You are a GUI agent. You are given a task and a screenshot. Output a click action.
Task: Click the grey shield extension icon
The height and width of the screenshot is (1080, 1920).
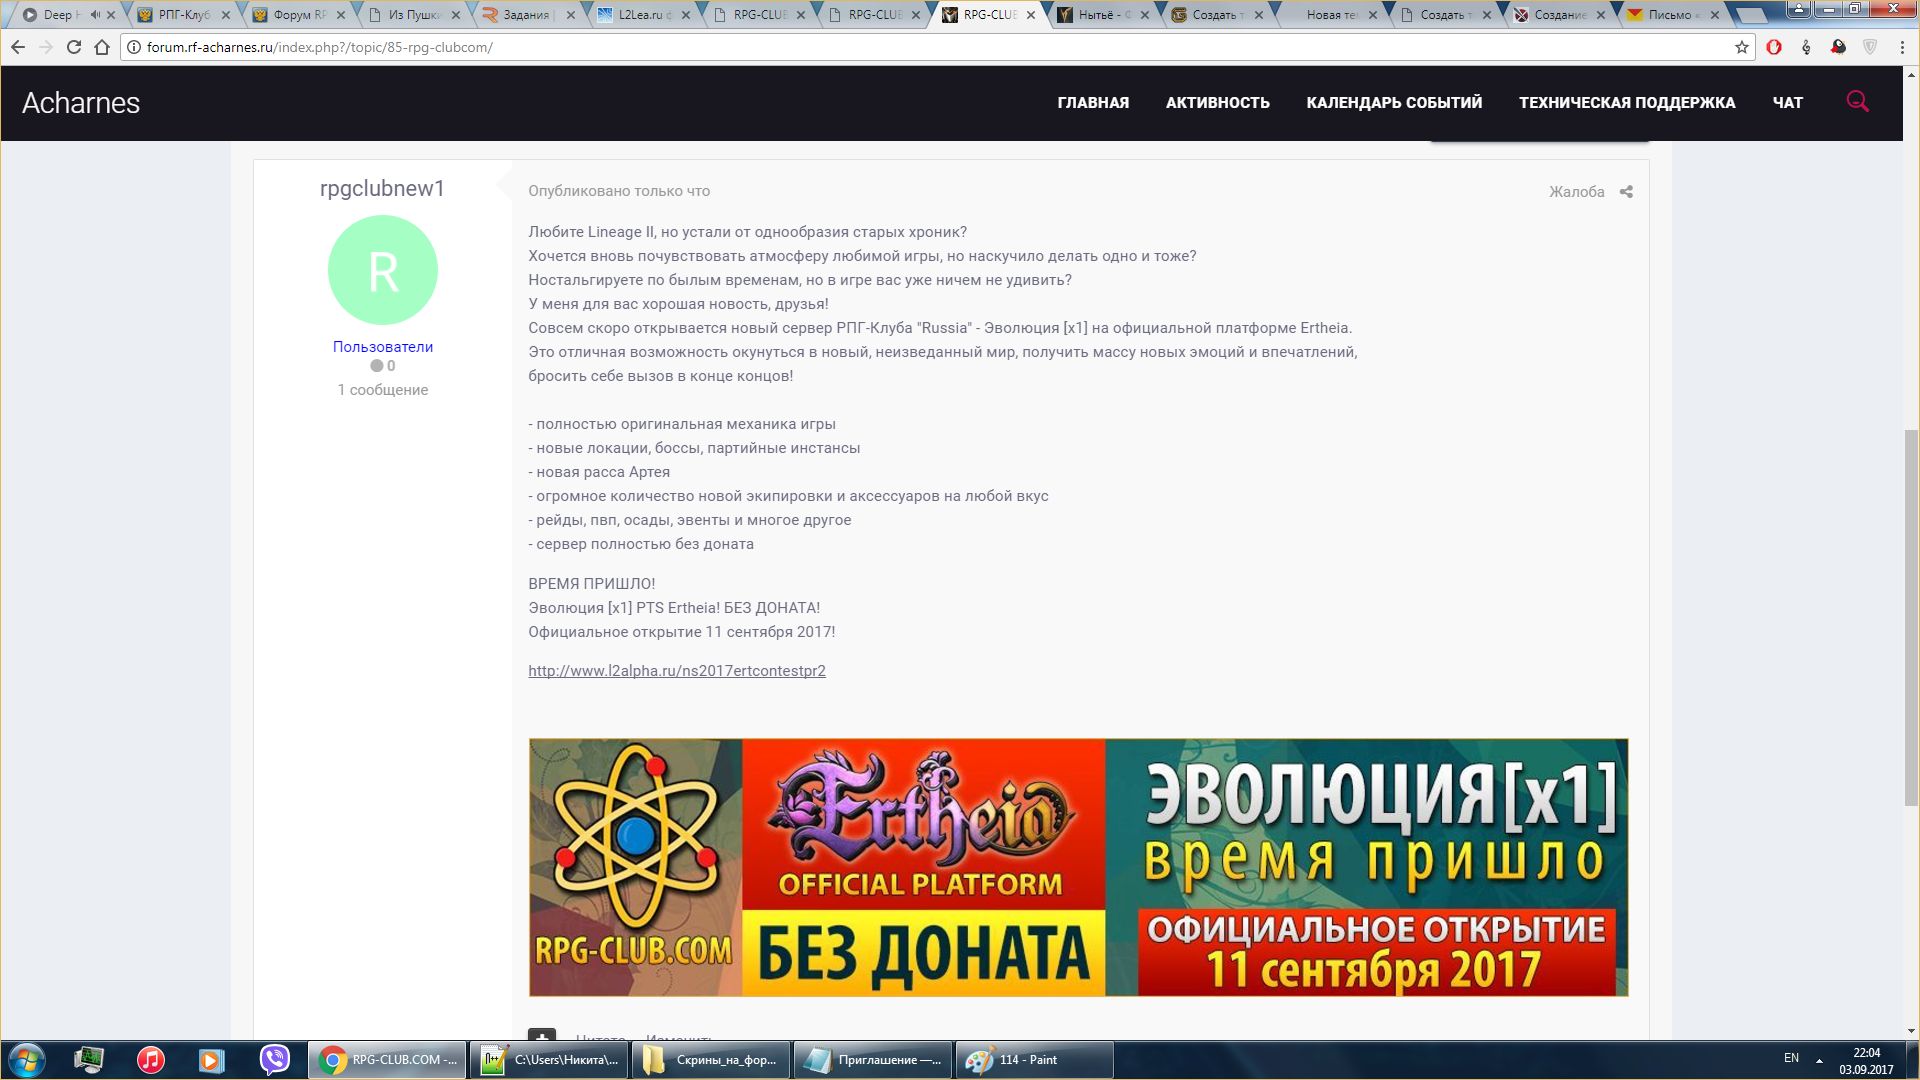[x=1870, y=47]
